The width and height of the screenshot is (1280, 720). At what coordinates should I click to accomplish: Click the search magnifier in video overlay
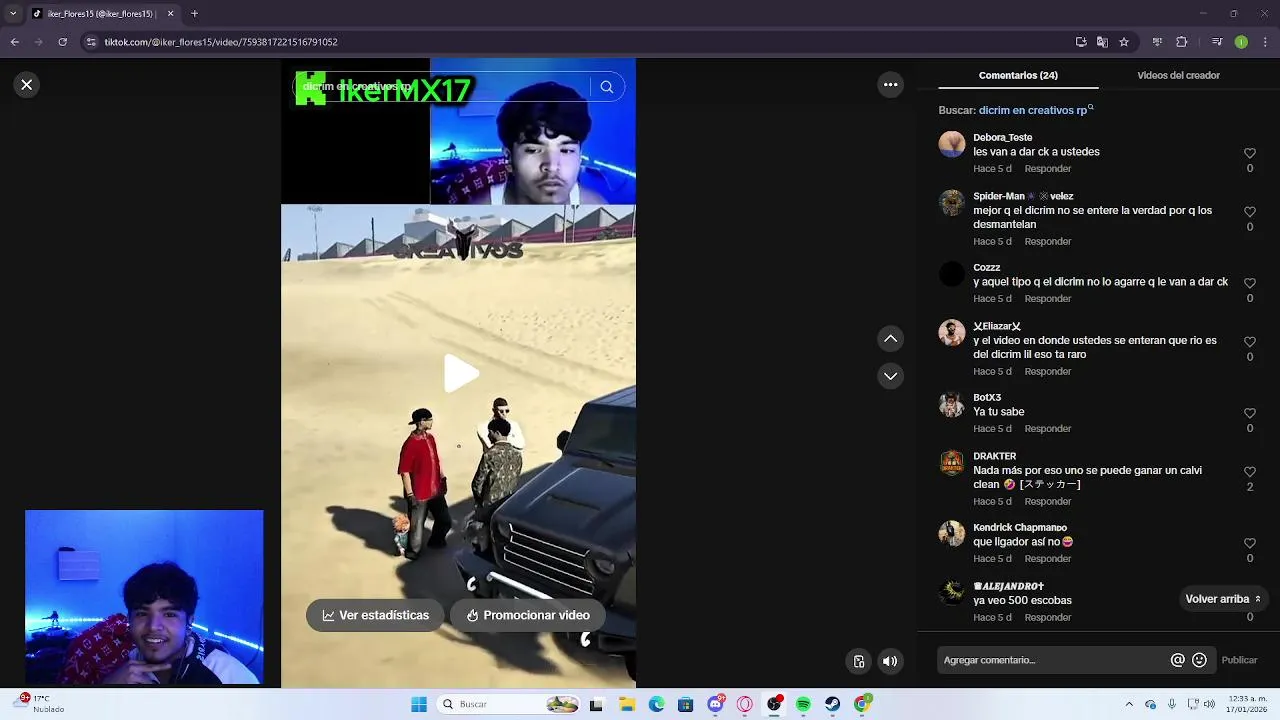[607, 87]
